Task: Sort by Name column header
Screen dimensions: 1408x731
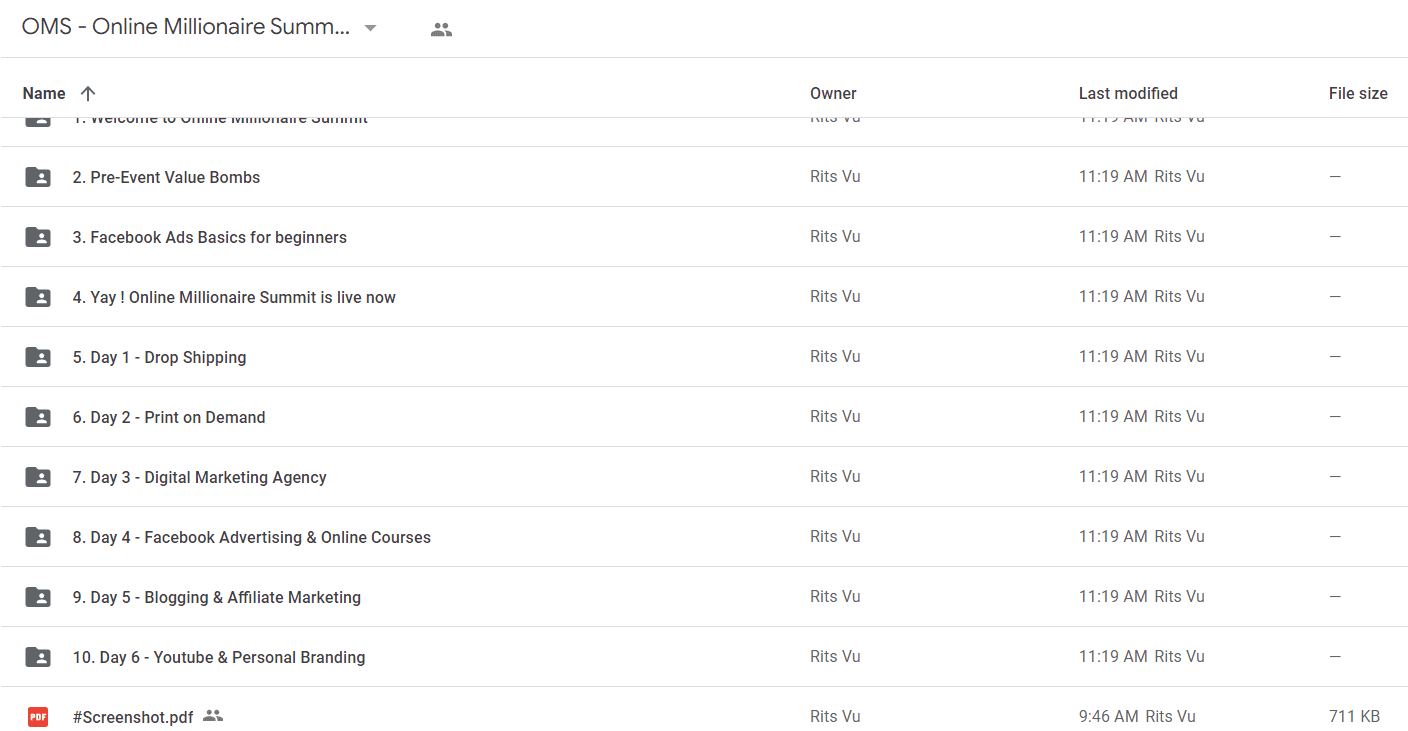Action: (44, 93)
